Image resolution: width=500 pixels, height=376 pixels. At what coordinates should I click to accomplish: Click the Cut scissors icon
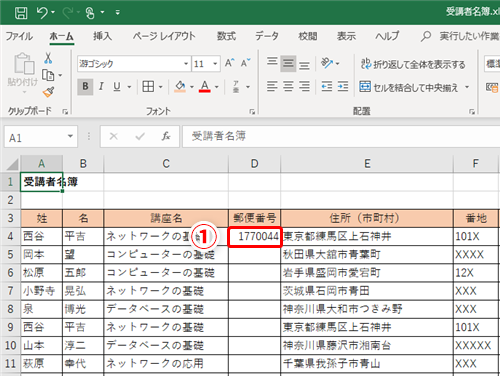pos(48,58)
